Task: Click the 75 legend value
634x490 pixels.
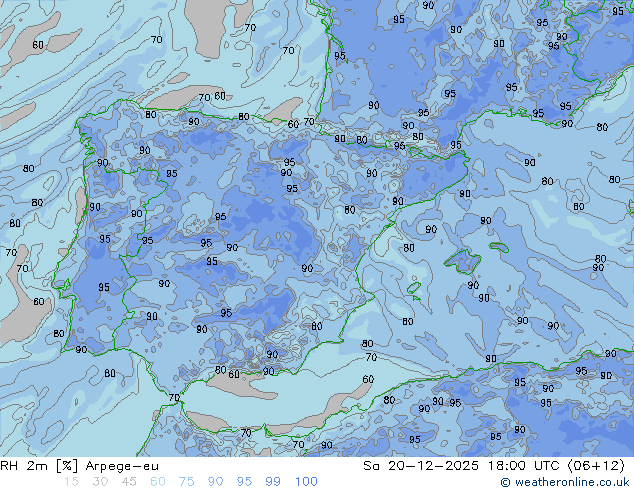Action: coord(186,482)
